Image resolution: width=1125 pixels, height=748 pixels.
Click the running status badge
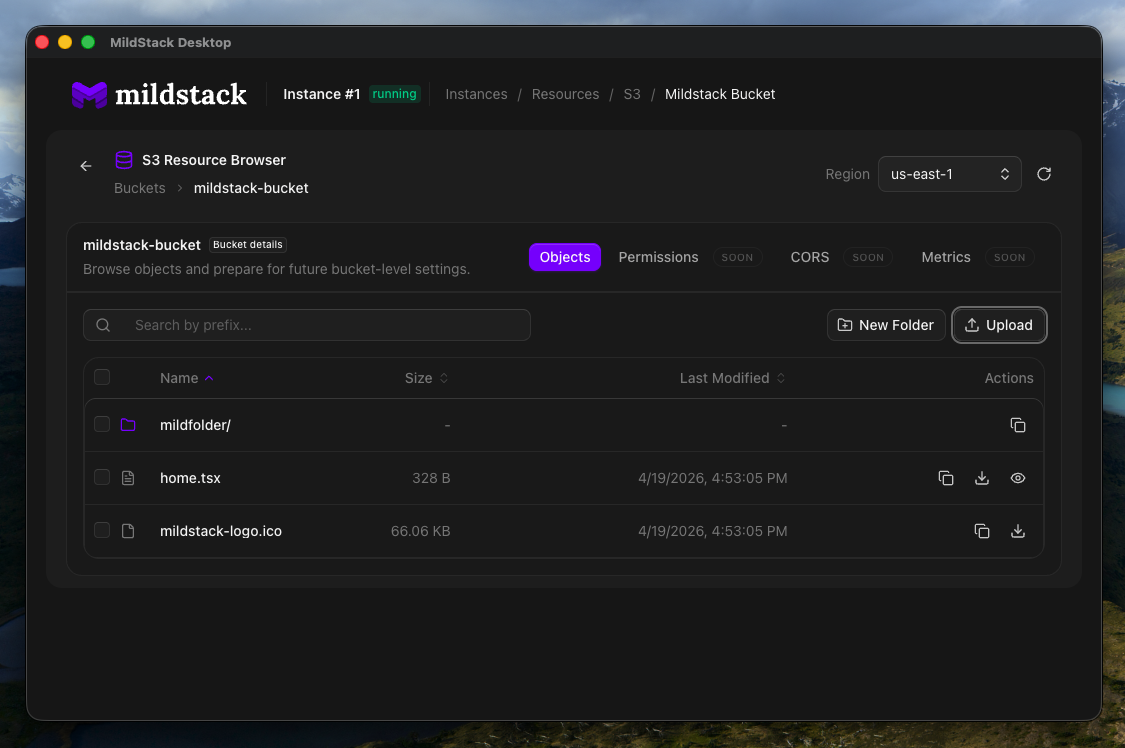394,94
